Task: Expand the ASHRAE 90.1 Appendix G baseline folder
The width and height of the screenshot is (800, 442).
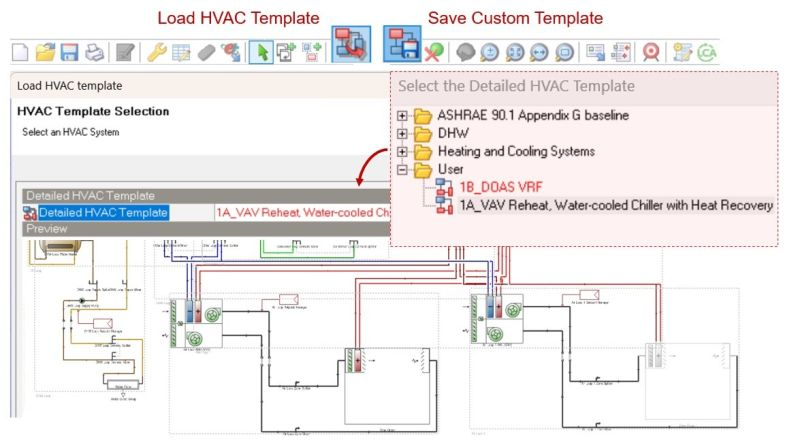Action: pos(403,115)
